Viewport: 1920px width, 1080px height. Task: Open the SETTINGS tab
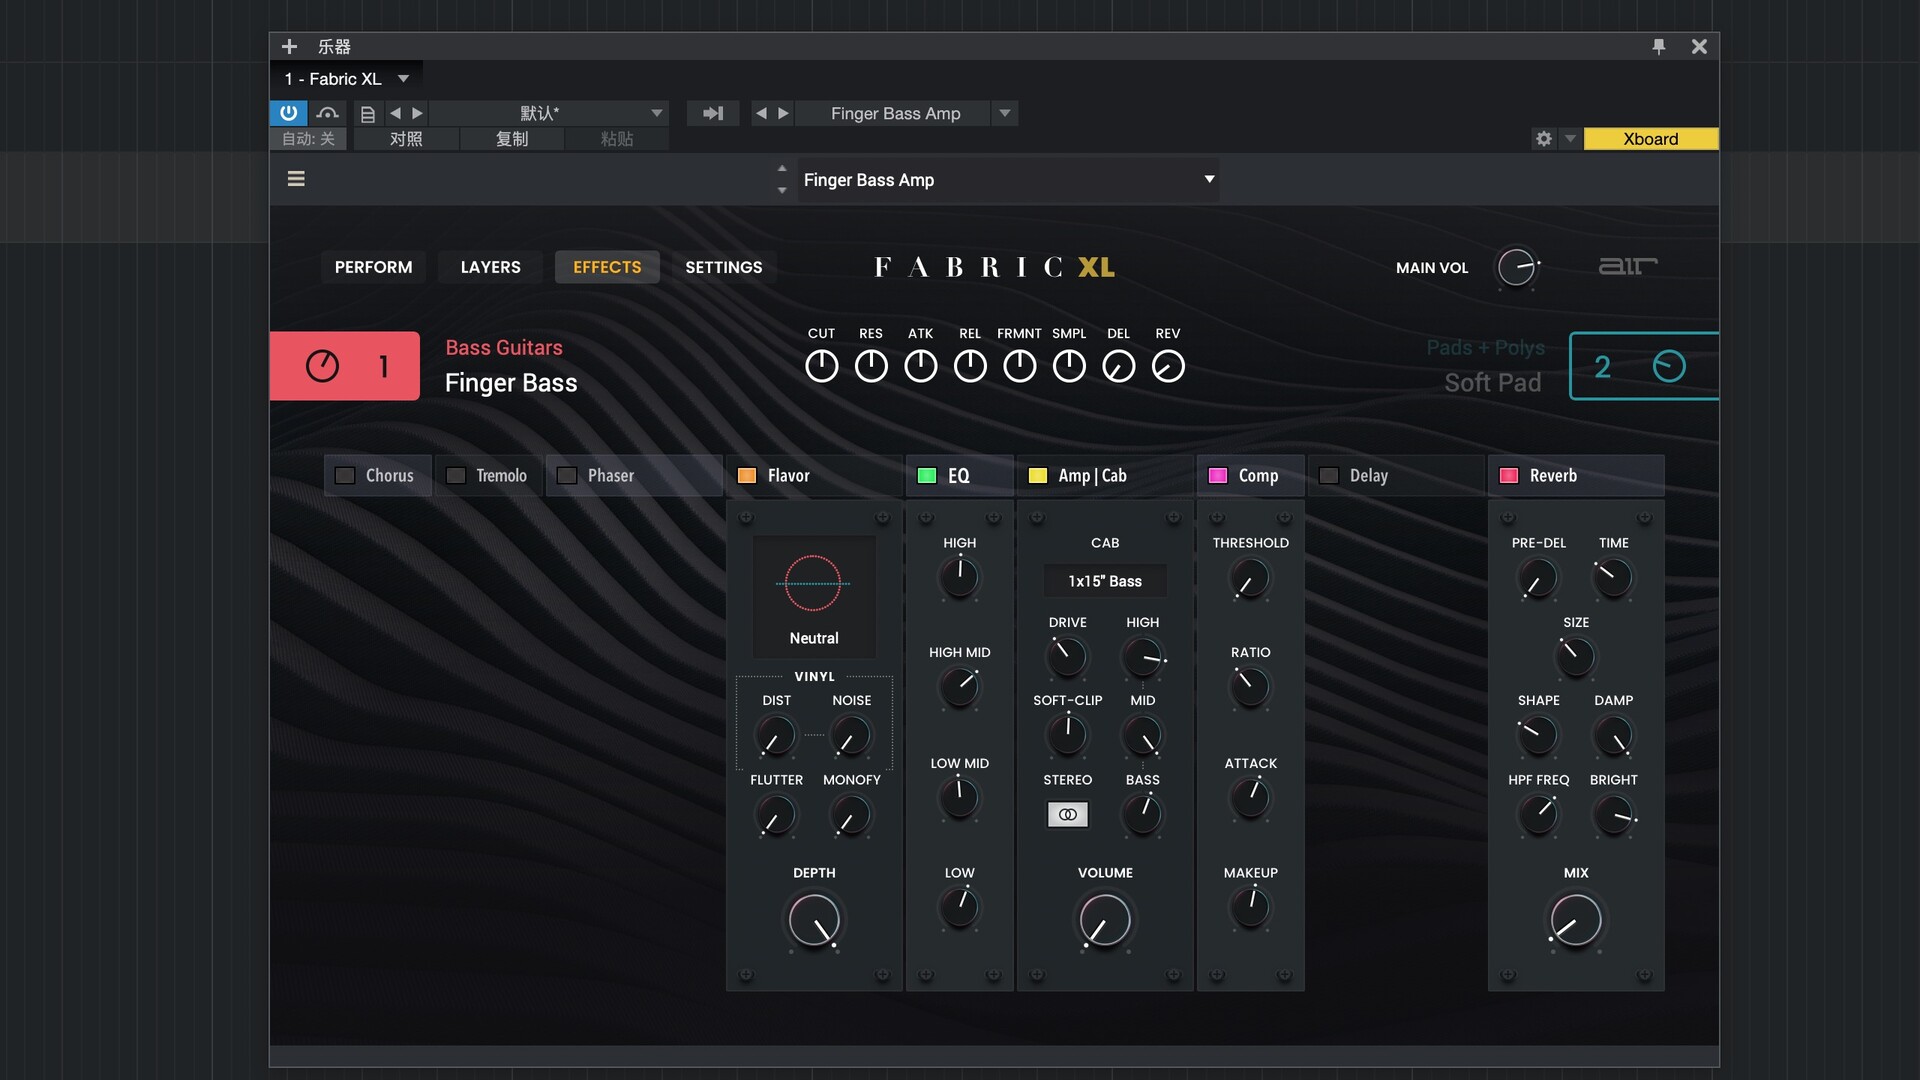[x=723, y=267]
